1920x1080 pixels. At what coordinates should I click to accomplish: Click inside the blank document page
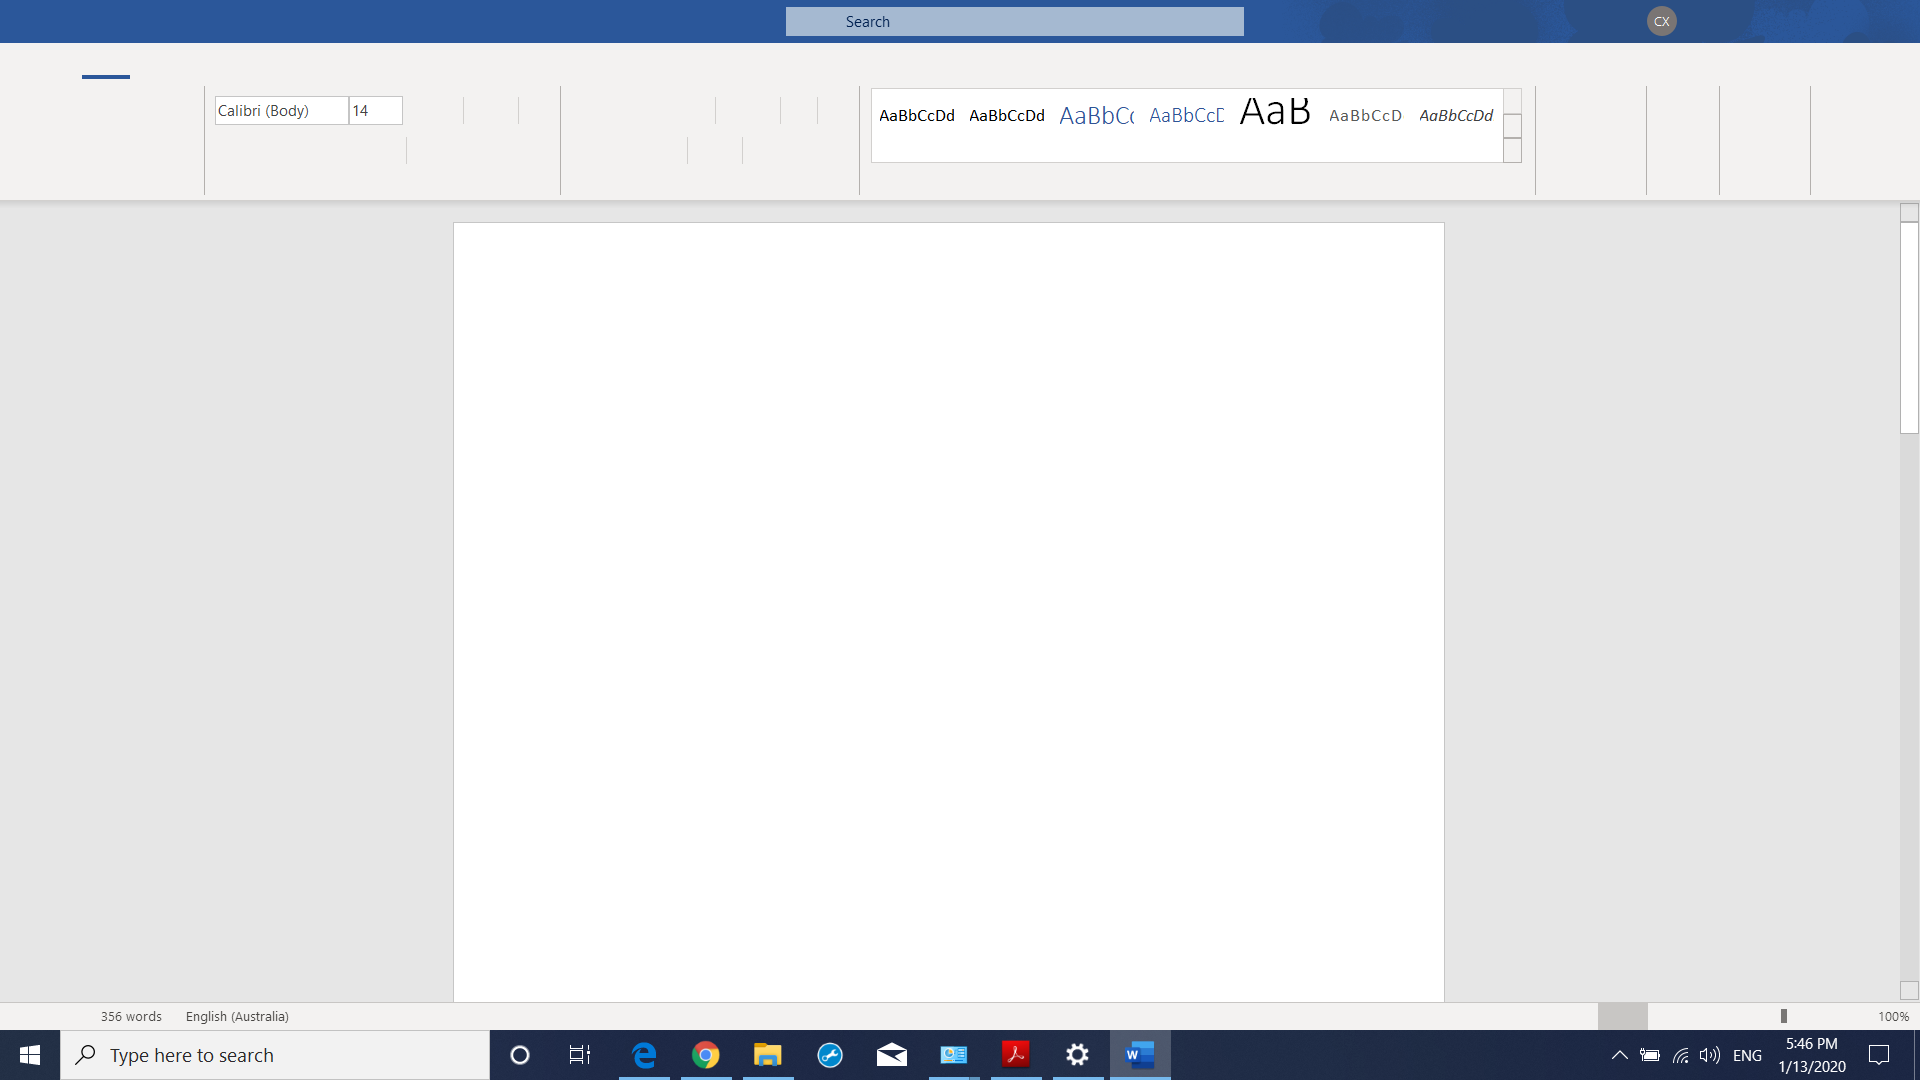click(x=948, y=612)
